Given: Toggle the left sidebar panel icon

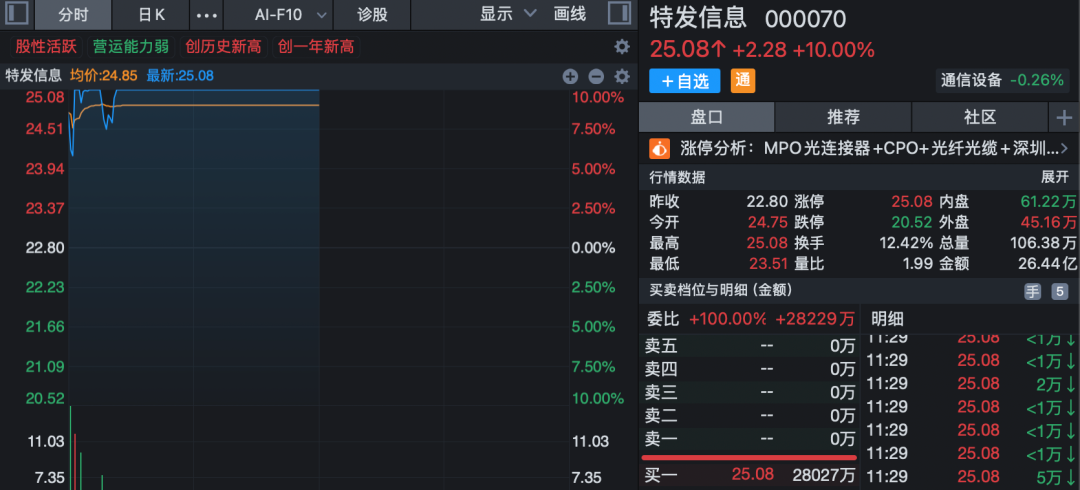Looking at the screenshot, I should pos(17,14).
